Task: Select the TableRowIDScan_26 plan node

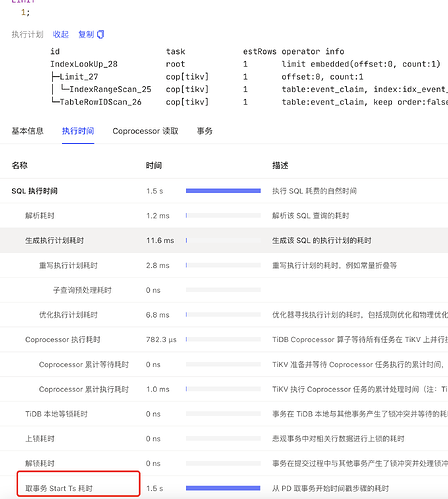Action: click(x=100, y=102)
